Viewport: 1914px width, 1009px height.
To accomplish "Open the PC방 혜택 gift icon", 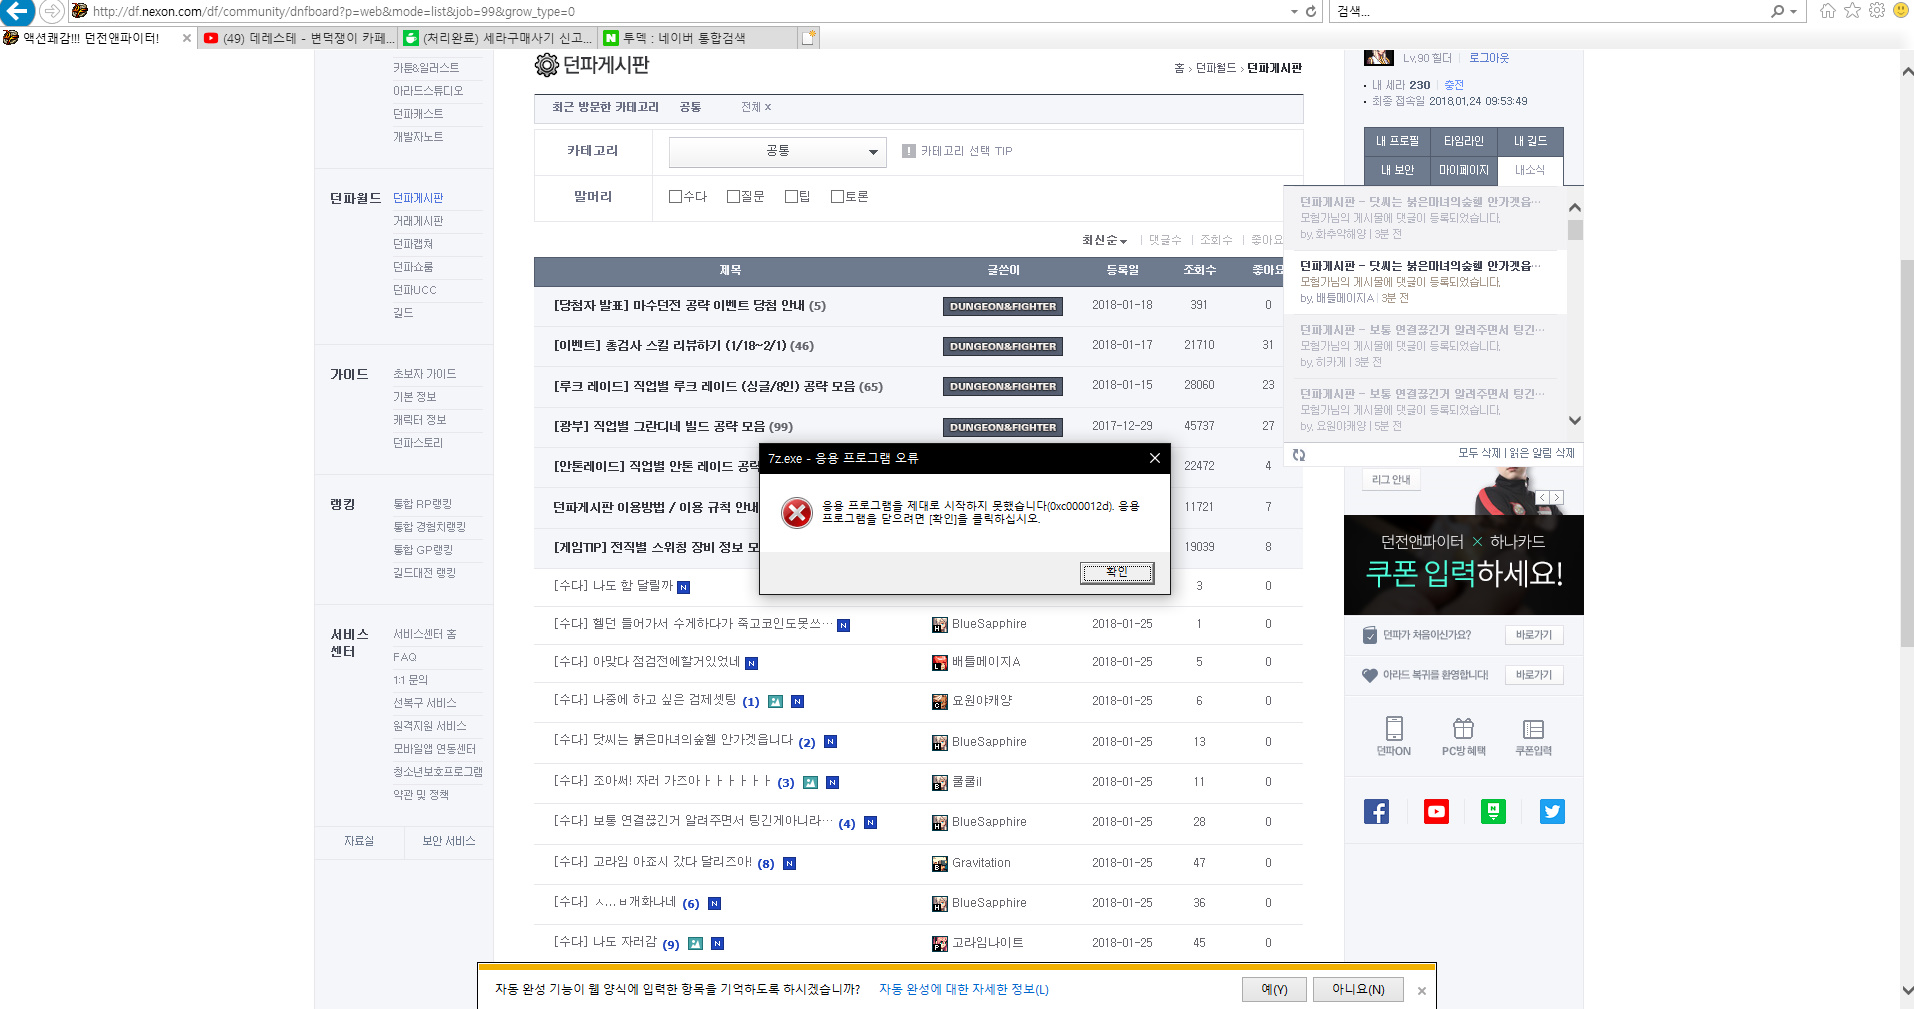I will pos(1463,735).
